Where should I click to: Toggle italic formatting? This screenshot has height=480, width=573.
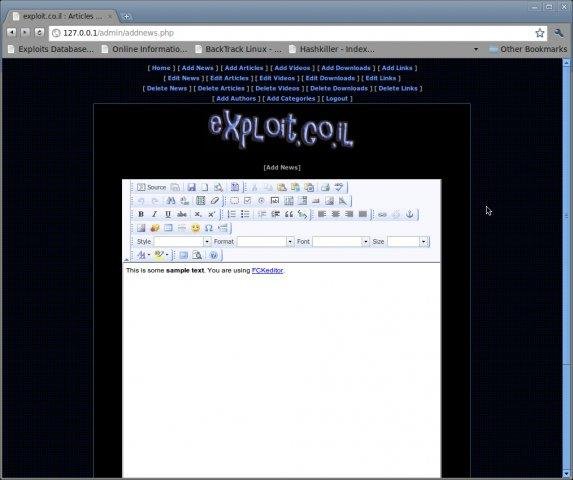tap(154, 214)
